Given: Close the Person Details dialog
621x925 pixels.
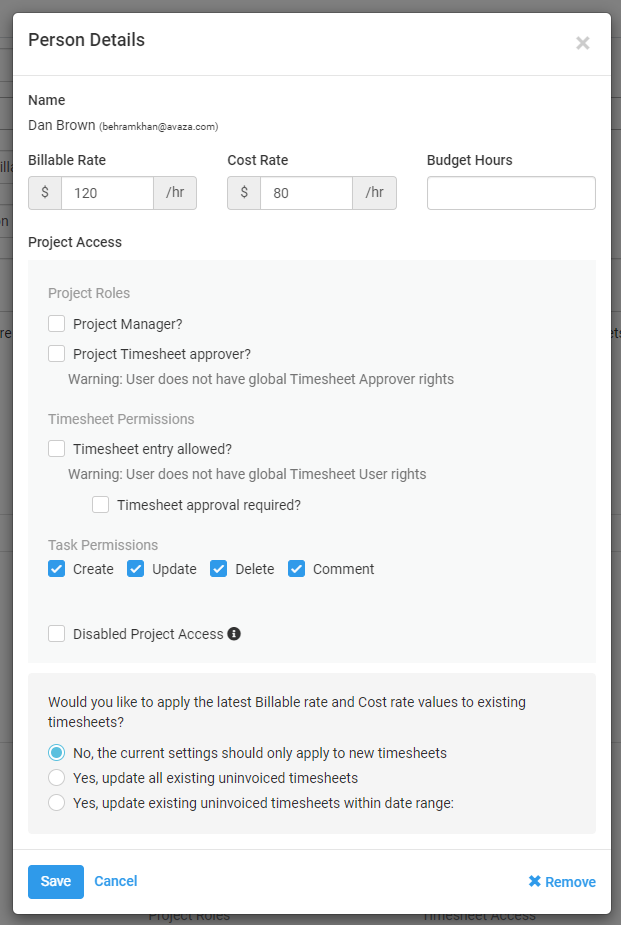Looking at the screenshot, I should coord(583,43).
